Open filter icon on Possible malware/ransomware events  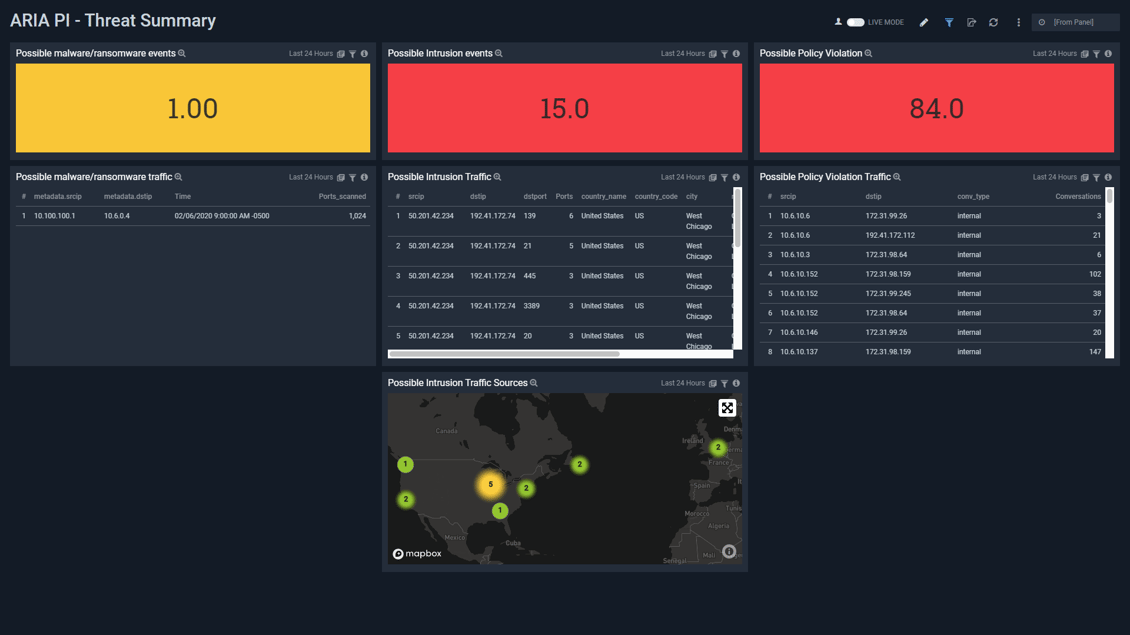pyautogui.click(x=351, y=53)
